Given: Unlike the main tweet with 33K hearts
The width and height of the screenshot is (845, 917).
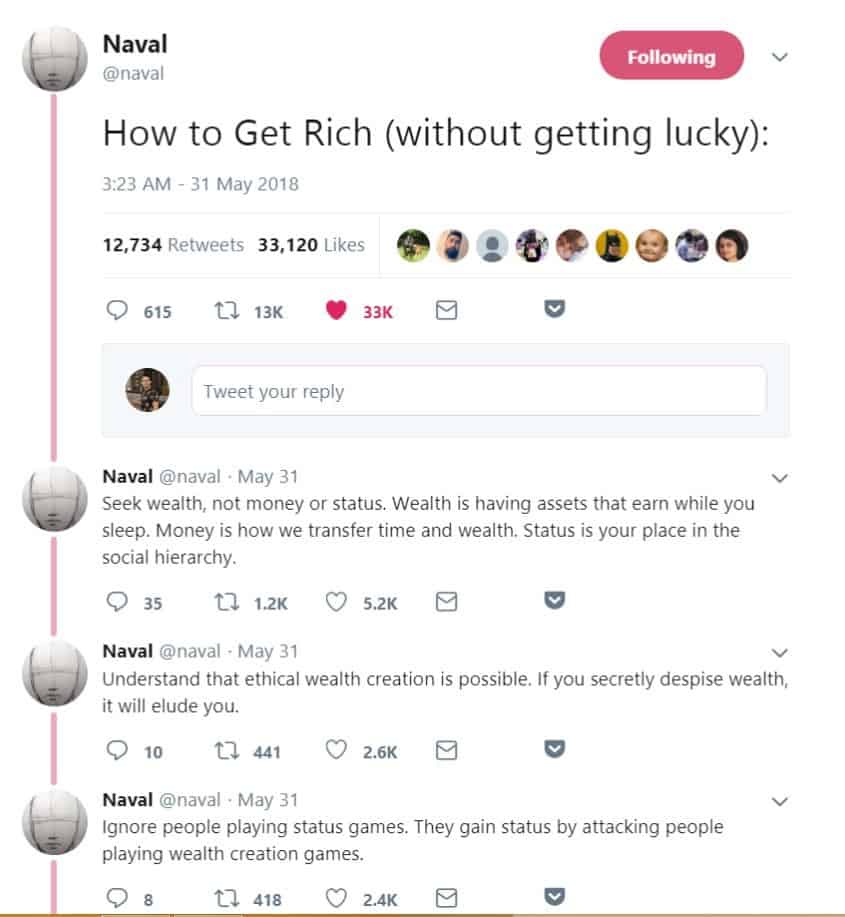Looking at the screenshot, I should (336, 310).
